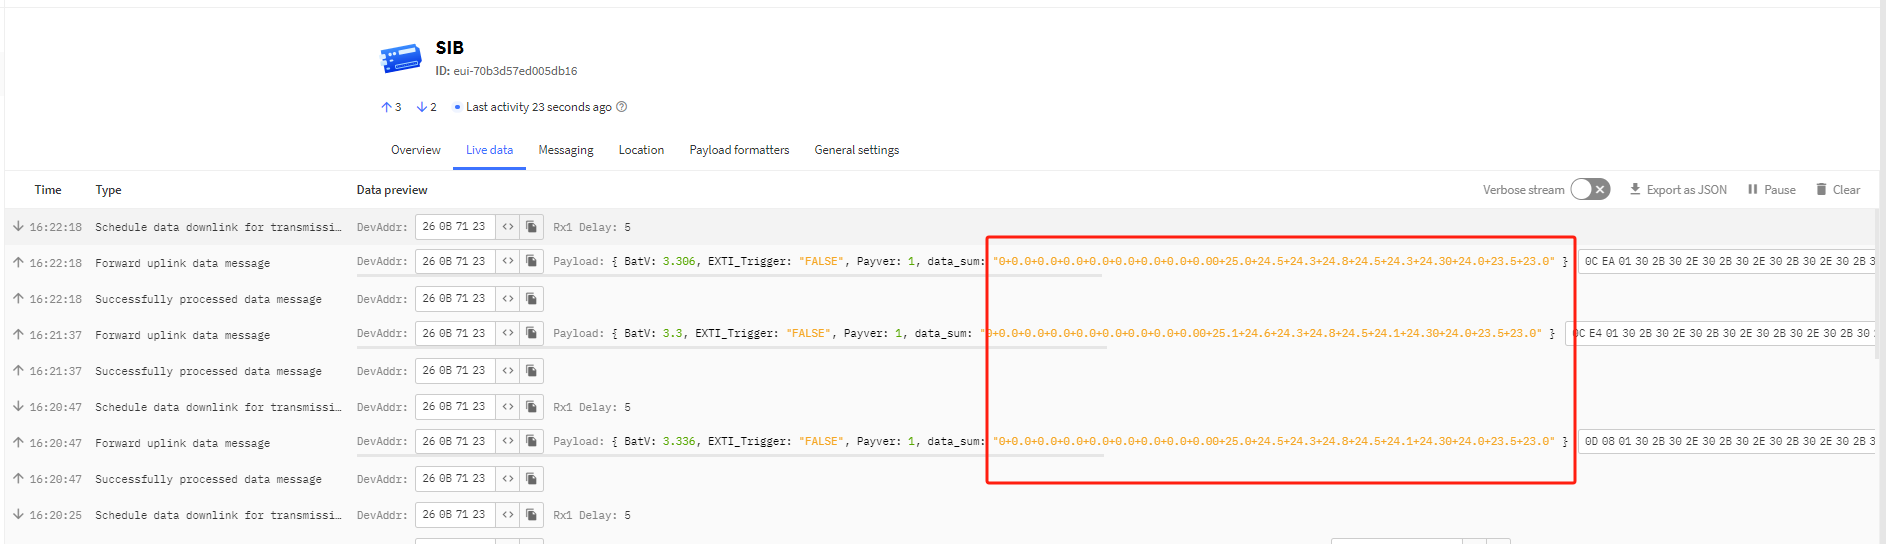
Task: Copy DevAddr in 16:22:18 Successfully processed row
Action: [532, 298]
